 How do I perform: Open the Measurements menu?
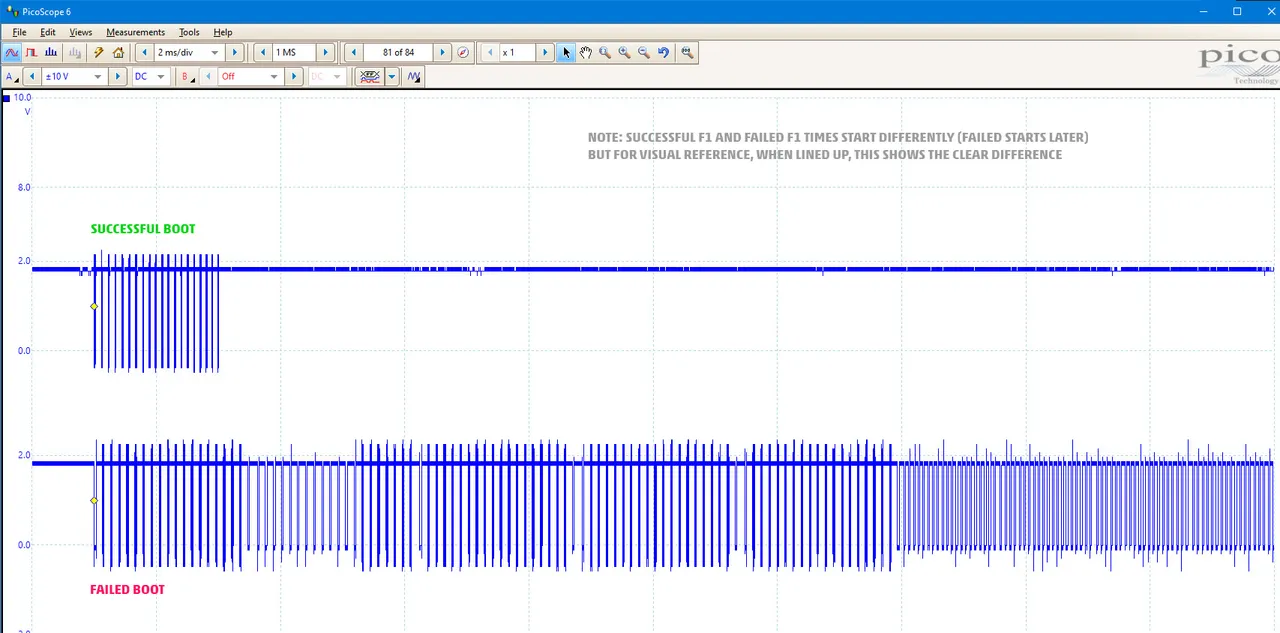[x=136, y=32]
